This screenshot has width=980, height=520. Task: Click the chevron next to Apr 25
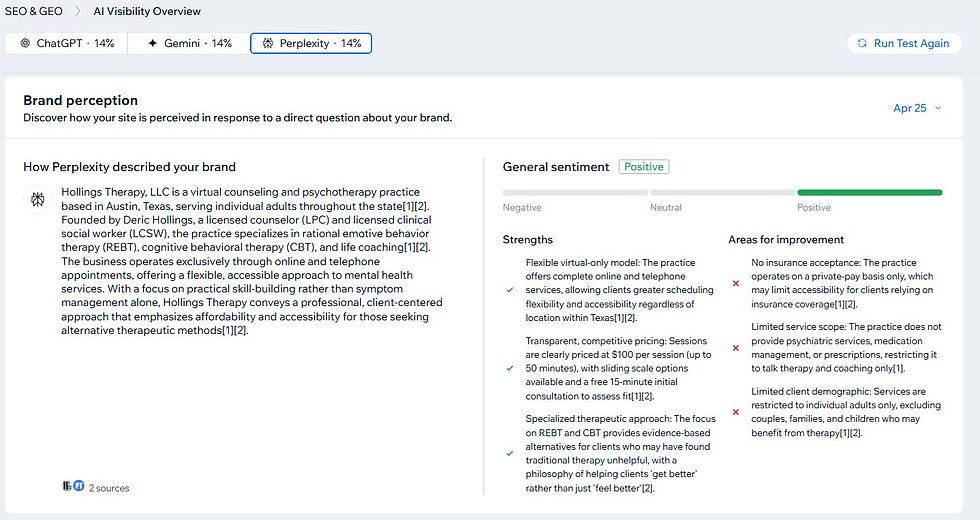coord(938,108)
